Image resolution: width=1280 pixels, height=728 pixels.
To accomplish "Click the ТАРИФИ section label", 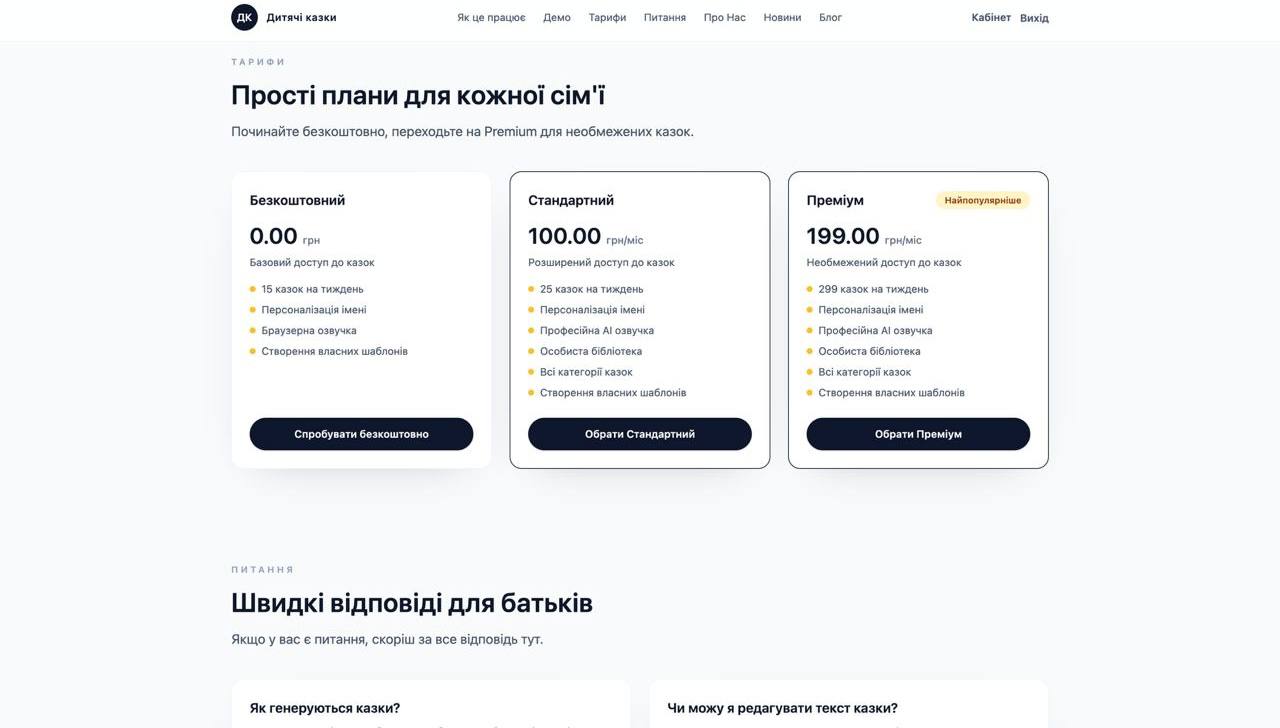I will pos(257,60).
